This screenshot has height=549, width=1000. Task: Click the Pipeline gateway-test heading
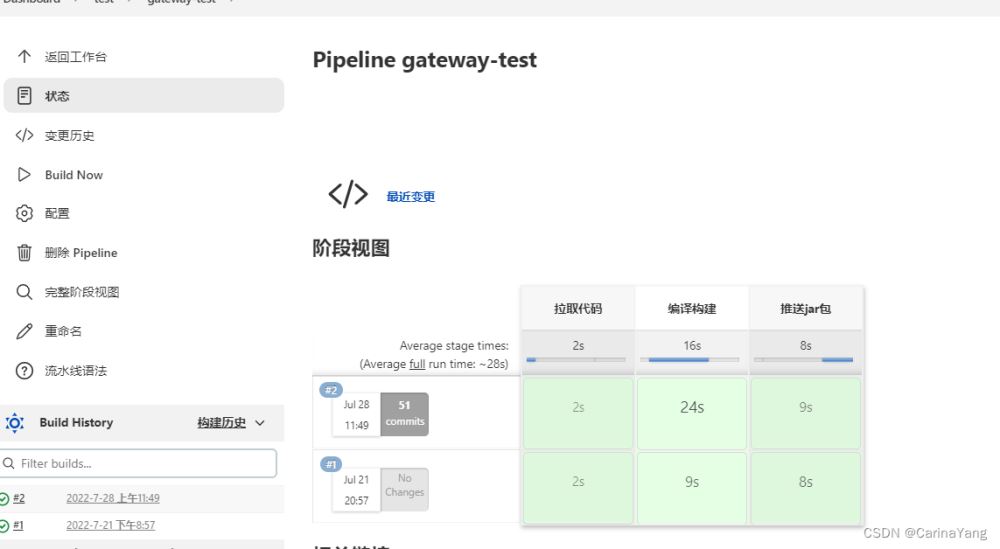pyautogui.click(x=425, y=60)
